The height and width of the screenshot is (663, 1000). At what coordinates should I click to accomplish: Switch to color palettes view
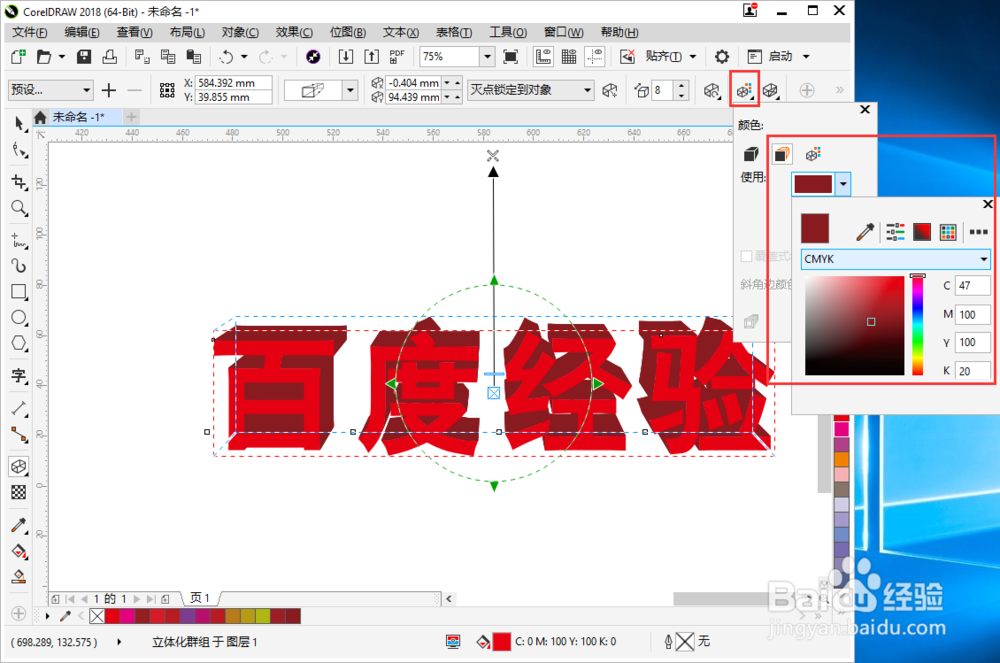[x=948, y=232]
